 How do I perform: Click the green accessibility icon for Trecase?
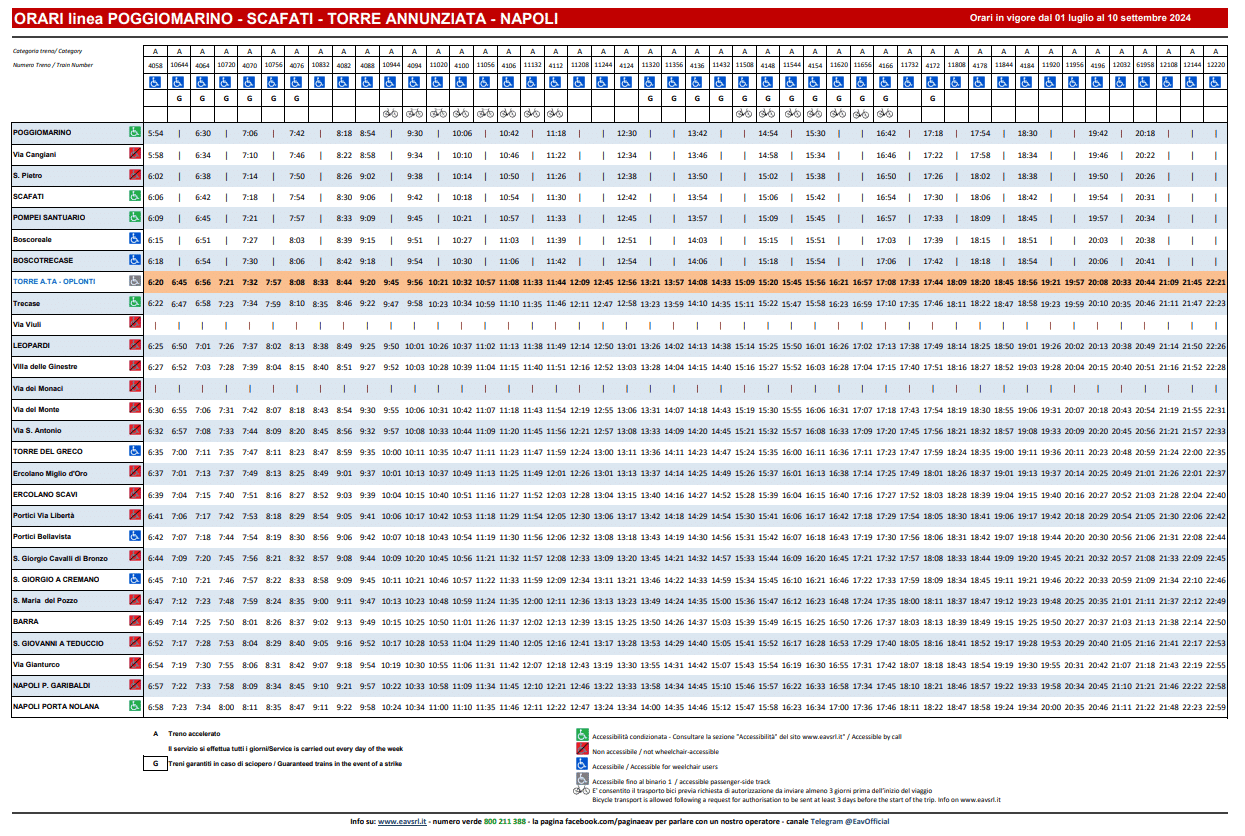point(134,302)
